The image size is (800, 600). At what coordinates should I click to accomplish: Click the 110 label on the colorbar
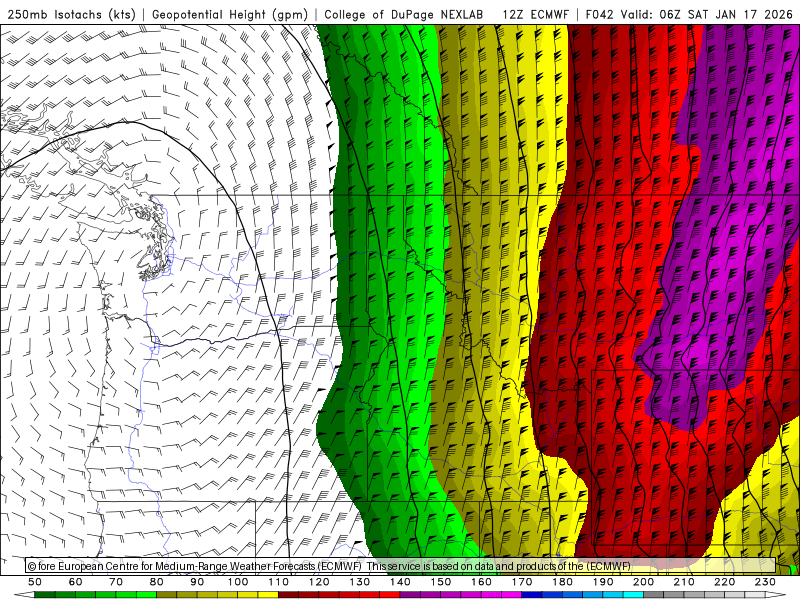(279, 582)
